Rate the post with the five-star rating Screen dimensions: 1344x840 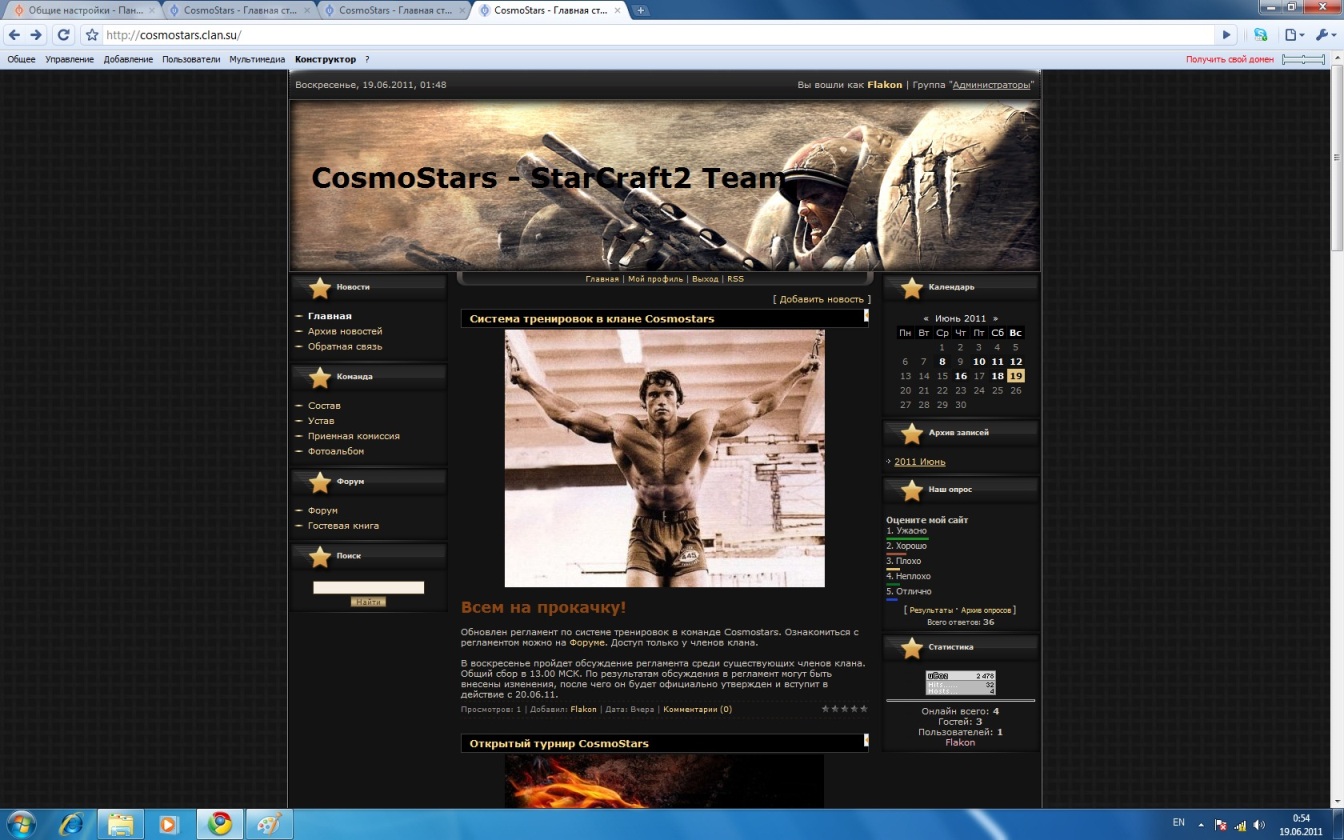pos(844,709)
